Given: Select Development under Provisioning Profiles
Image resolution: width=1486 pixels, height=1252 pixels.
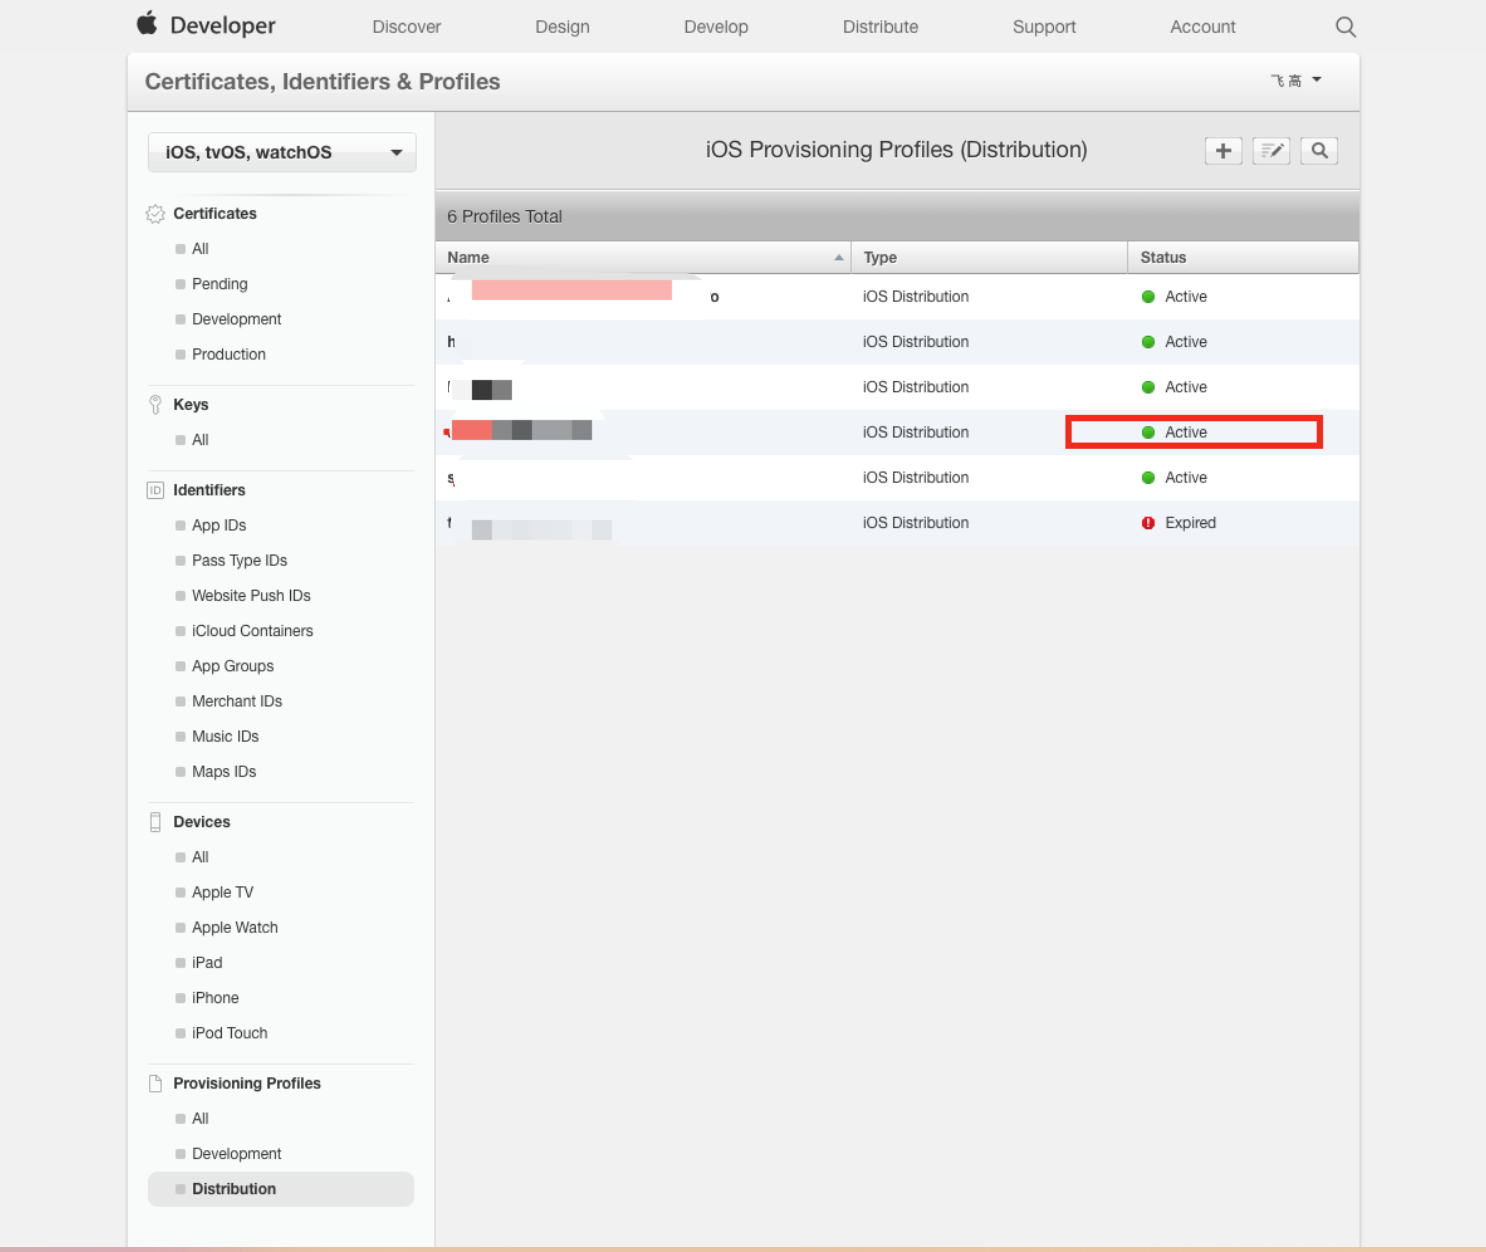Looking at the screenshot, I should pyautogui.click(x=236, y=1154).
